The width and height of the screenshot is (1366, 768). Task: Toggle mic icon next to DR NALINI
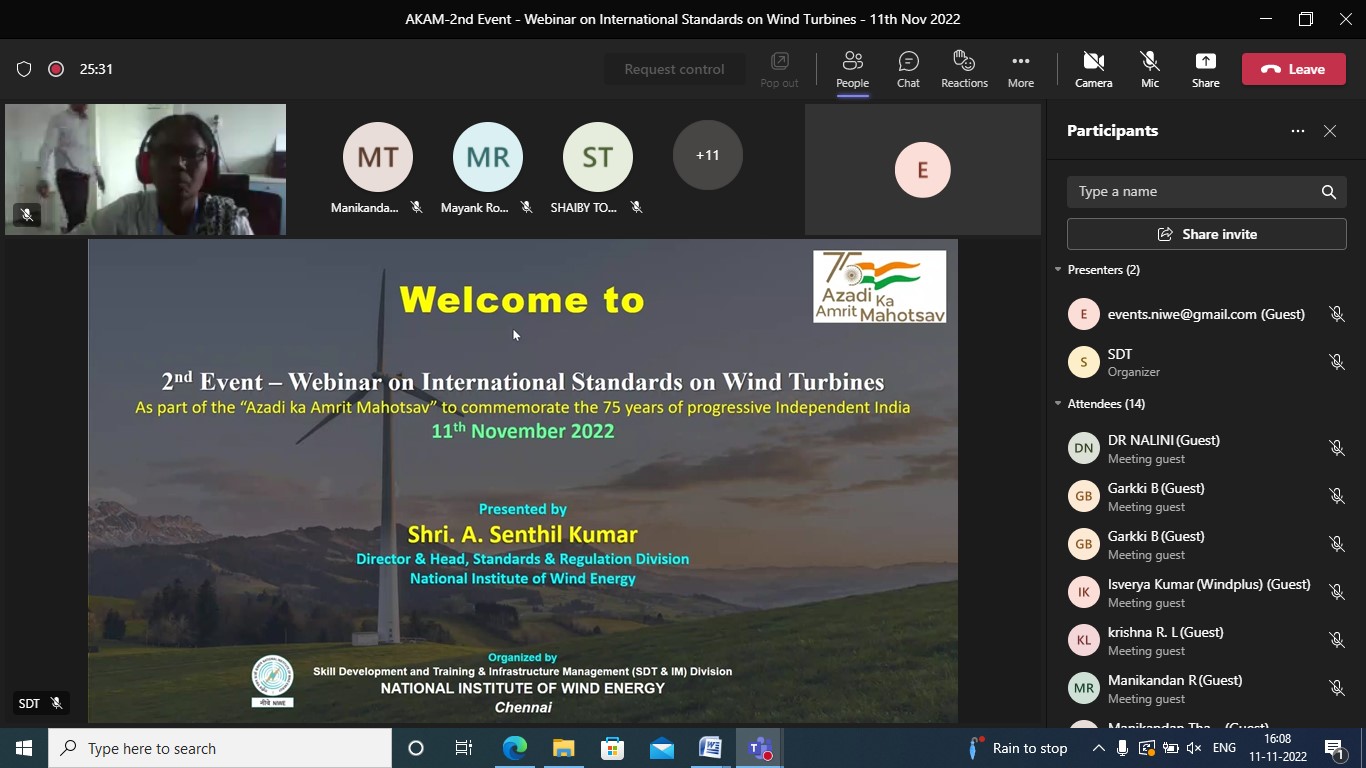pos(1336,448)
